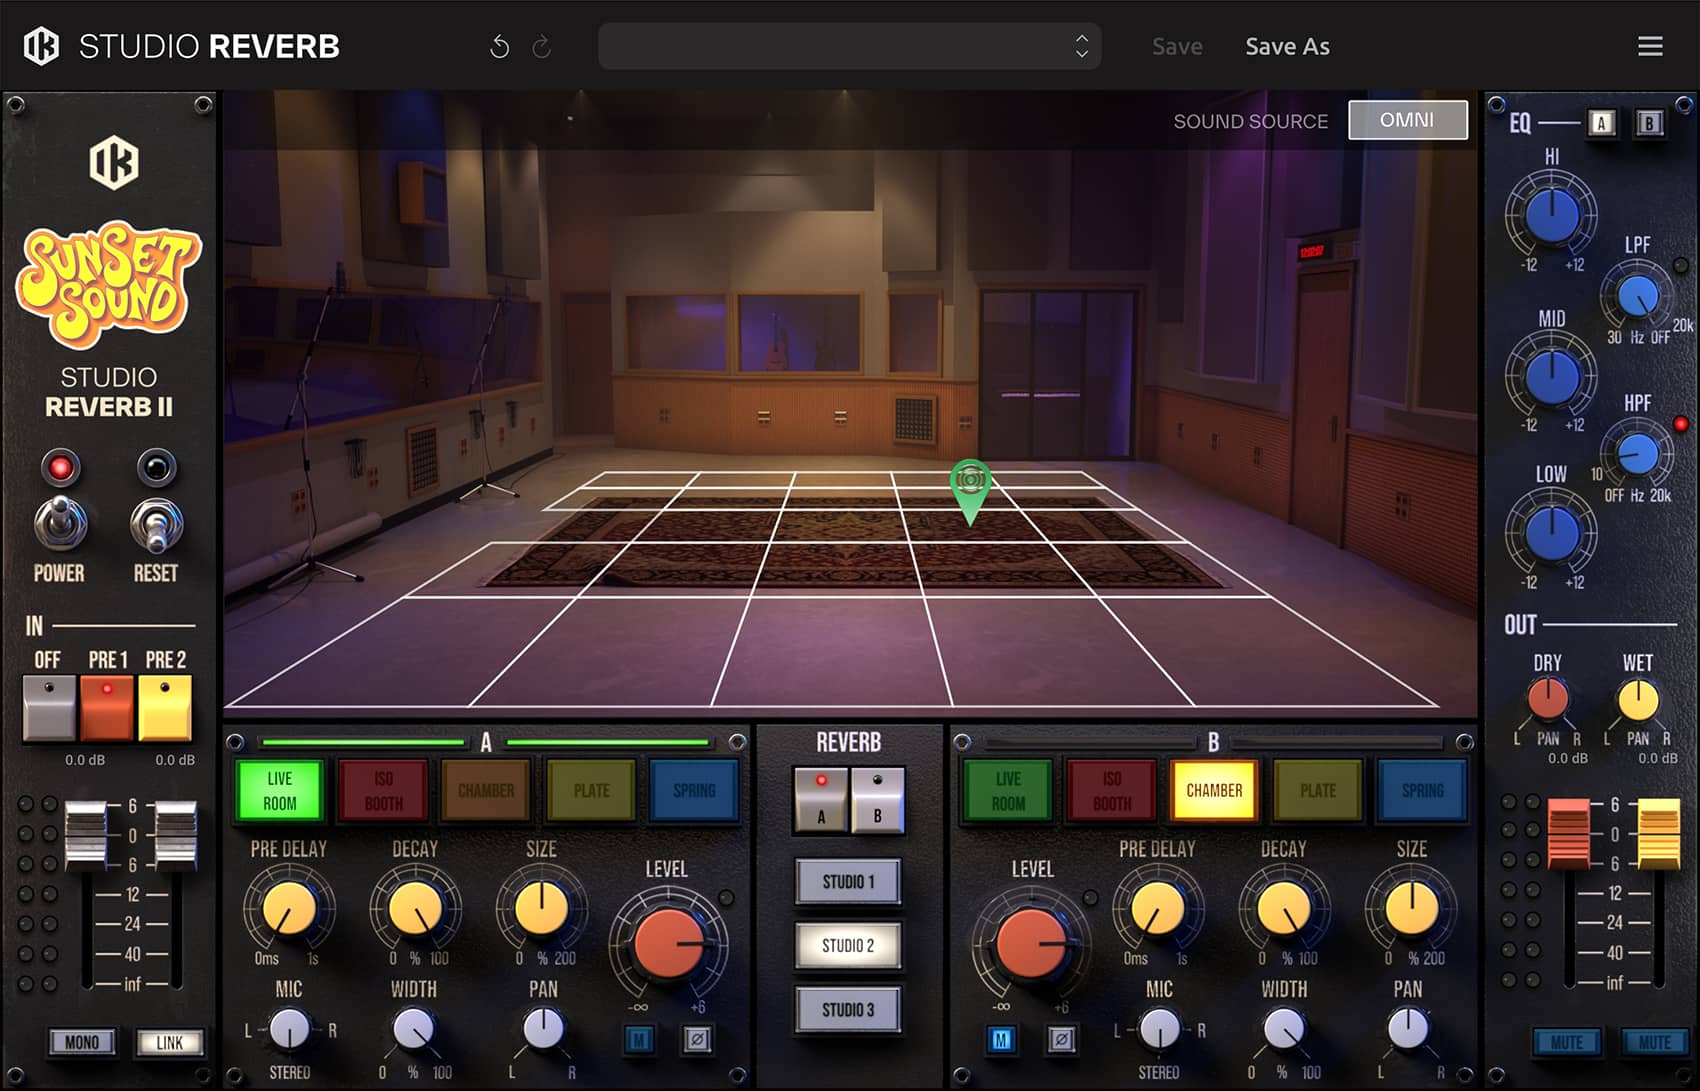The image size is (1700, 1091).
Task: Select the PRE 2 input button
Action: 165,706
